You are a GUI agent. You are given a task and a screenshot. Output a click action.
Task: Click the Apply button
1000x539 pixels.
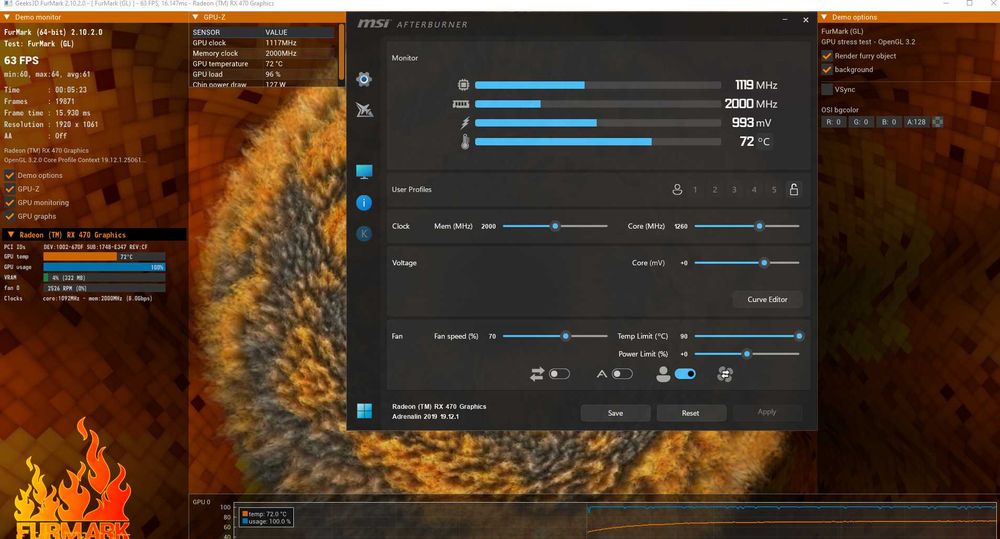767,412
